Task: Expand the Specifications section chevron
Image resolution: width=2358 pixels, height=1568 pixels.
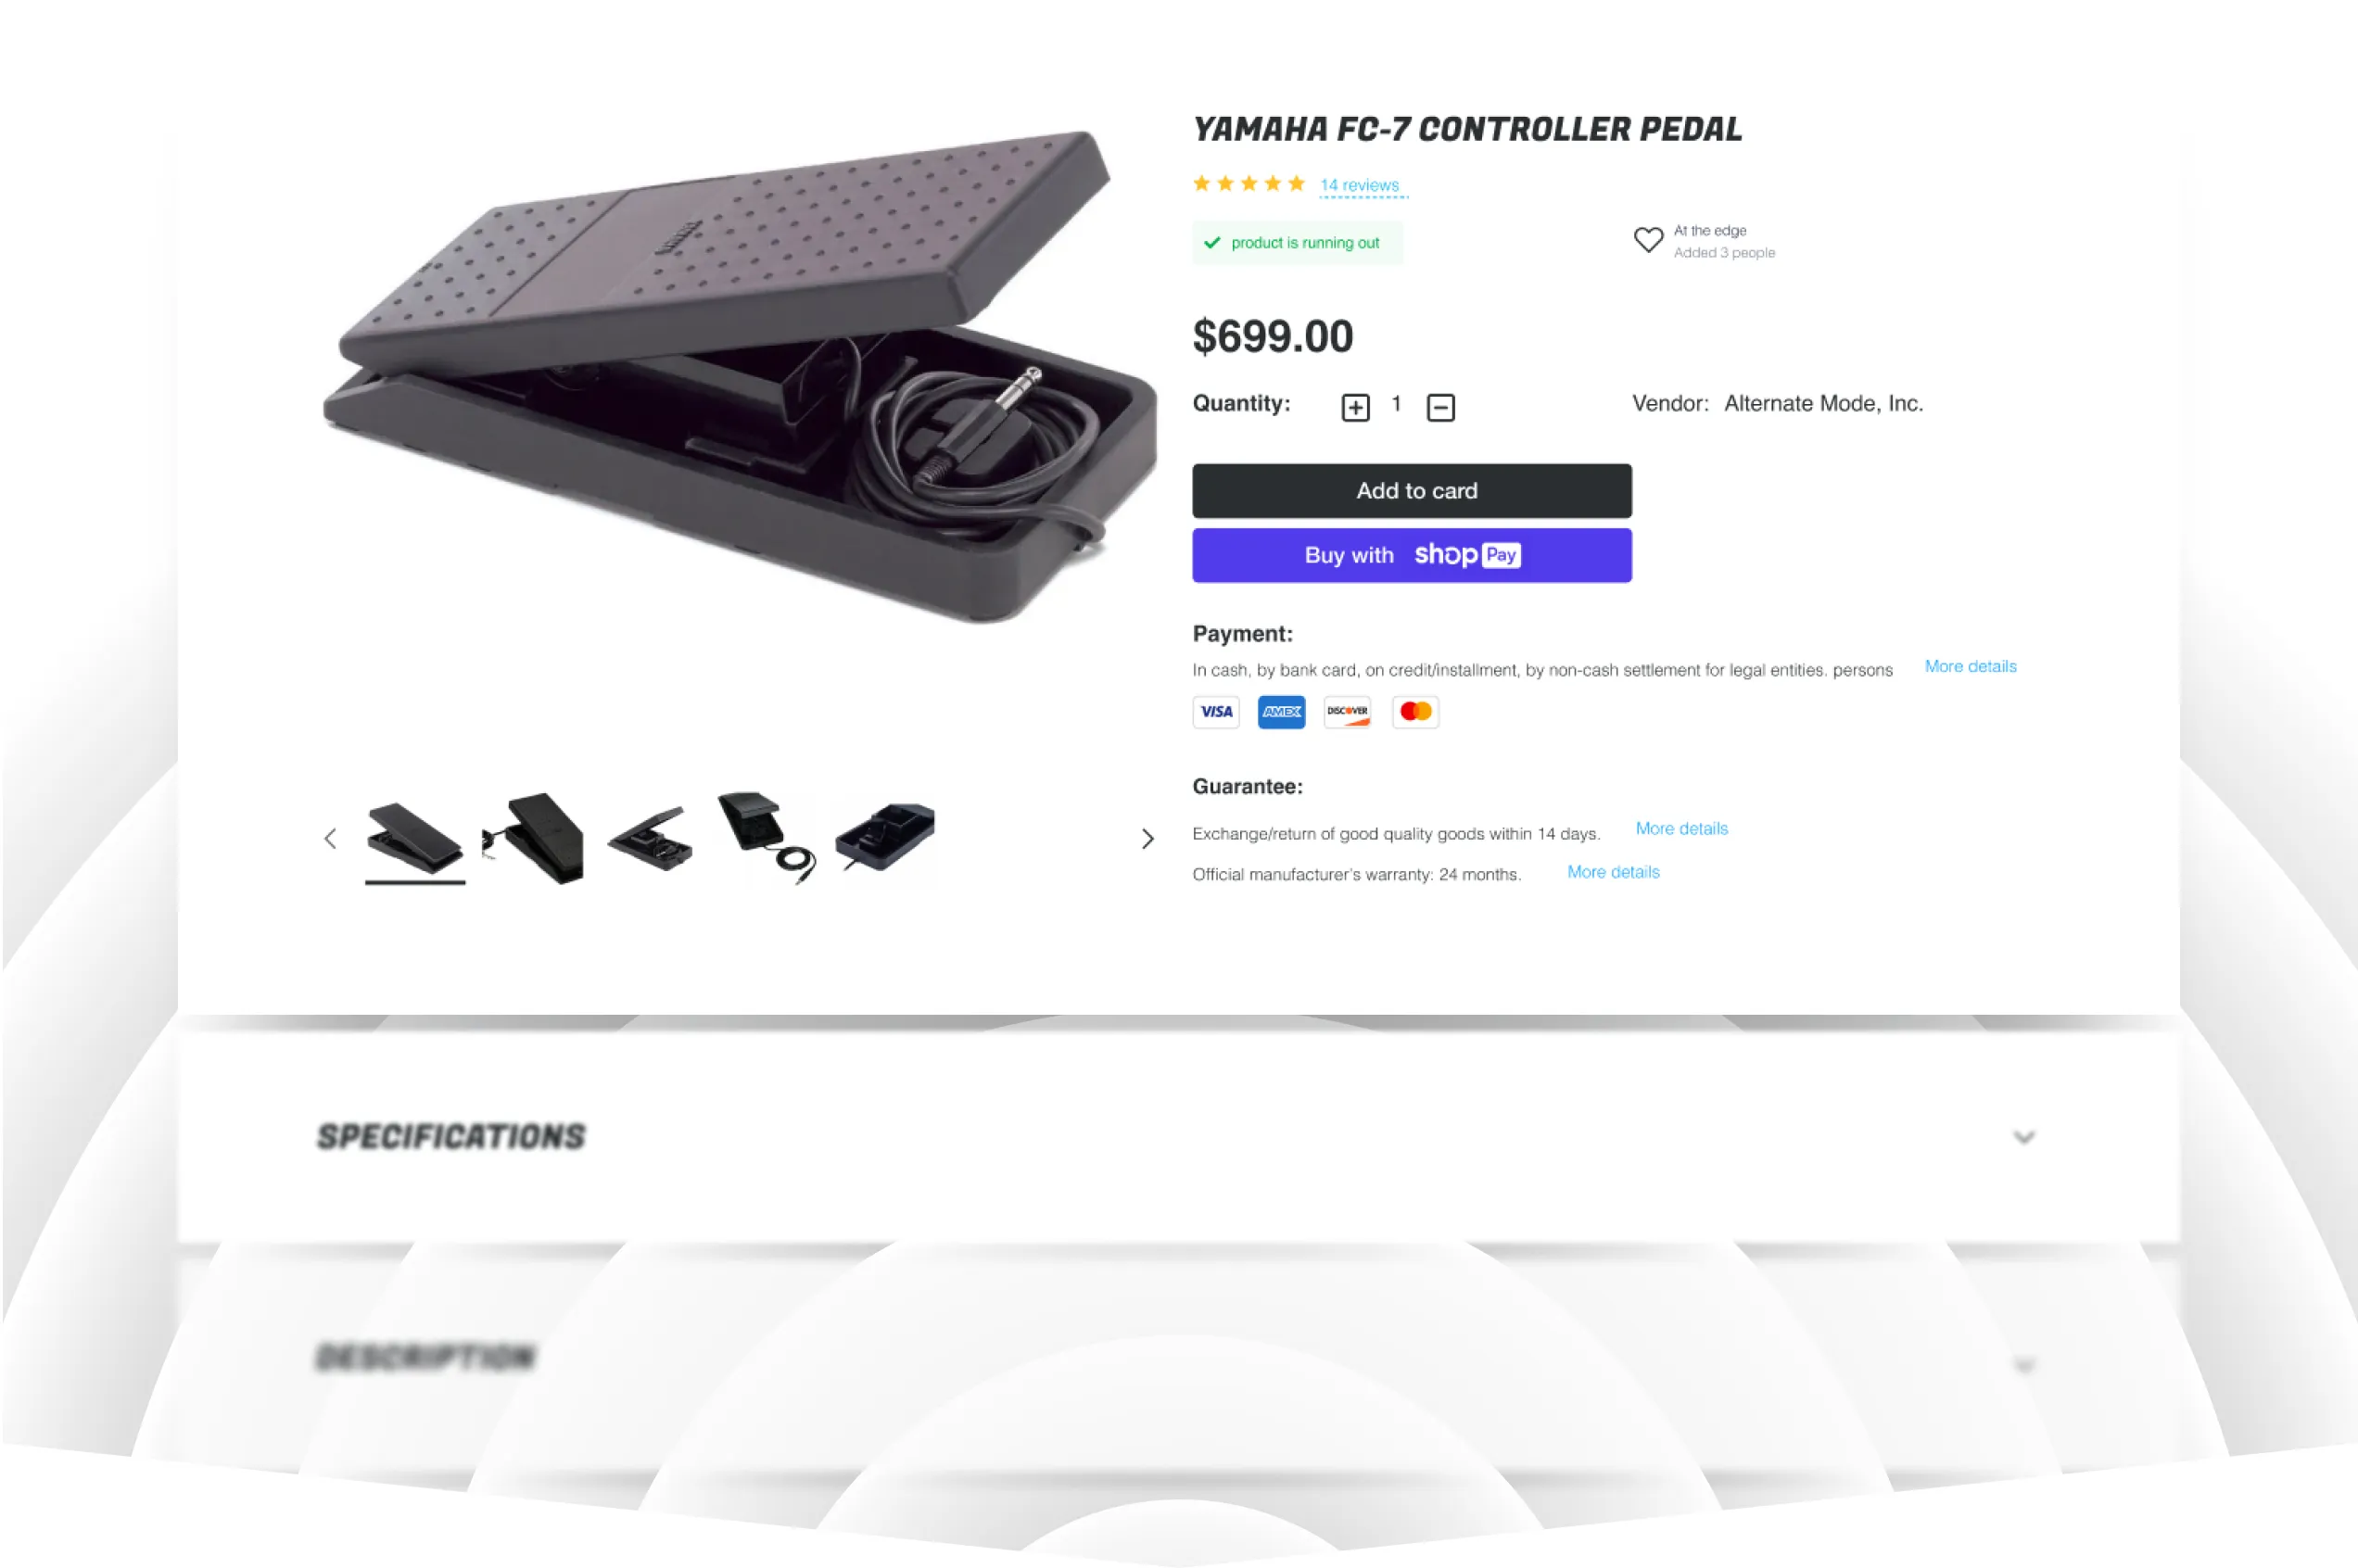Action: click(2023, 1137)
